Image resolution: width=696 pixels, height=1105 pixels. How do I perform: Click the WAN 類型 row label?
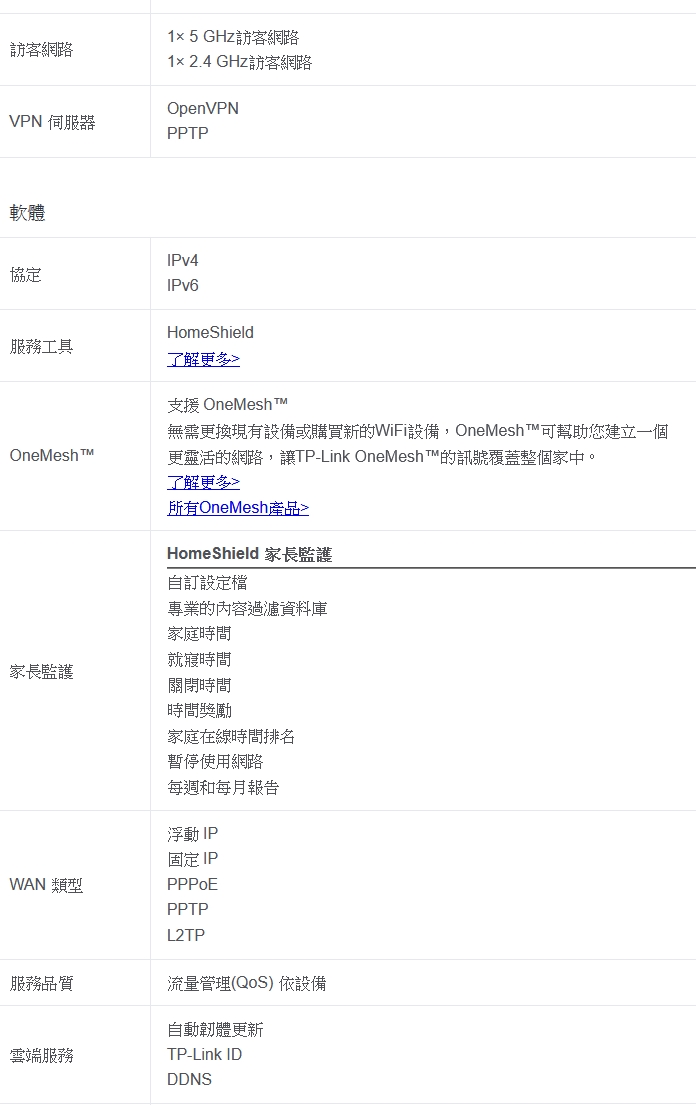pos(46,885)
